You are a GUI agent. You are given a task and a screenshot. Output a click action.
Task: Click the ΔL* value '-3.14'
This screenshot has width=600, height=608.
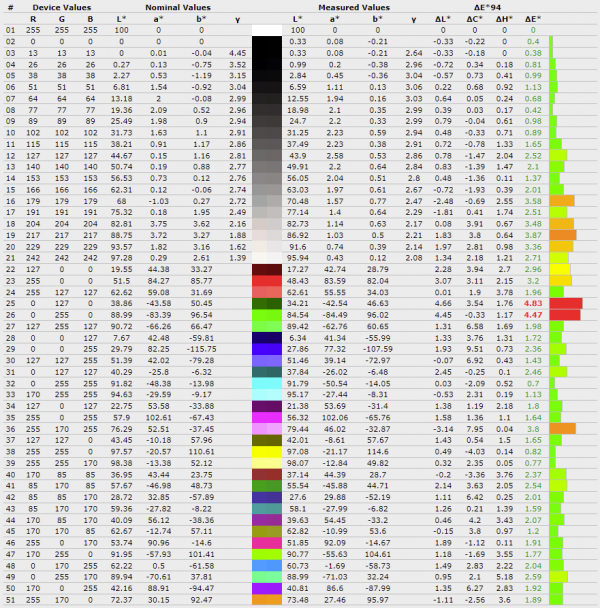point(443,429)
